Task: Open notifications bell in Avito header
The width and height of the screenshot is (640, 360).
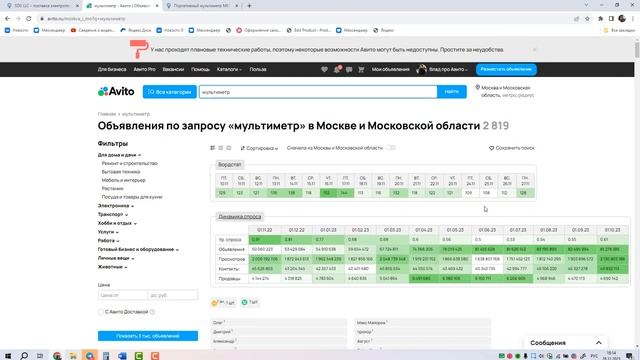Action: 337,69
